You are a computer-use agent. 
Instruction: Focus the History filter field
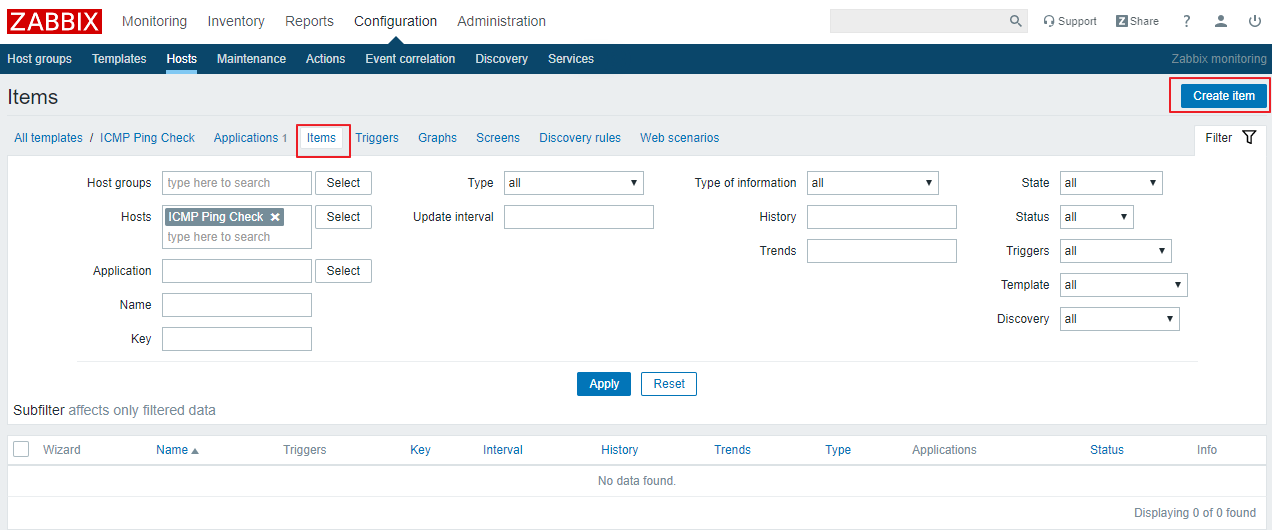tap(882, 217)
